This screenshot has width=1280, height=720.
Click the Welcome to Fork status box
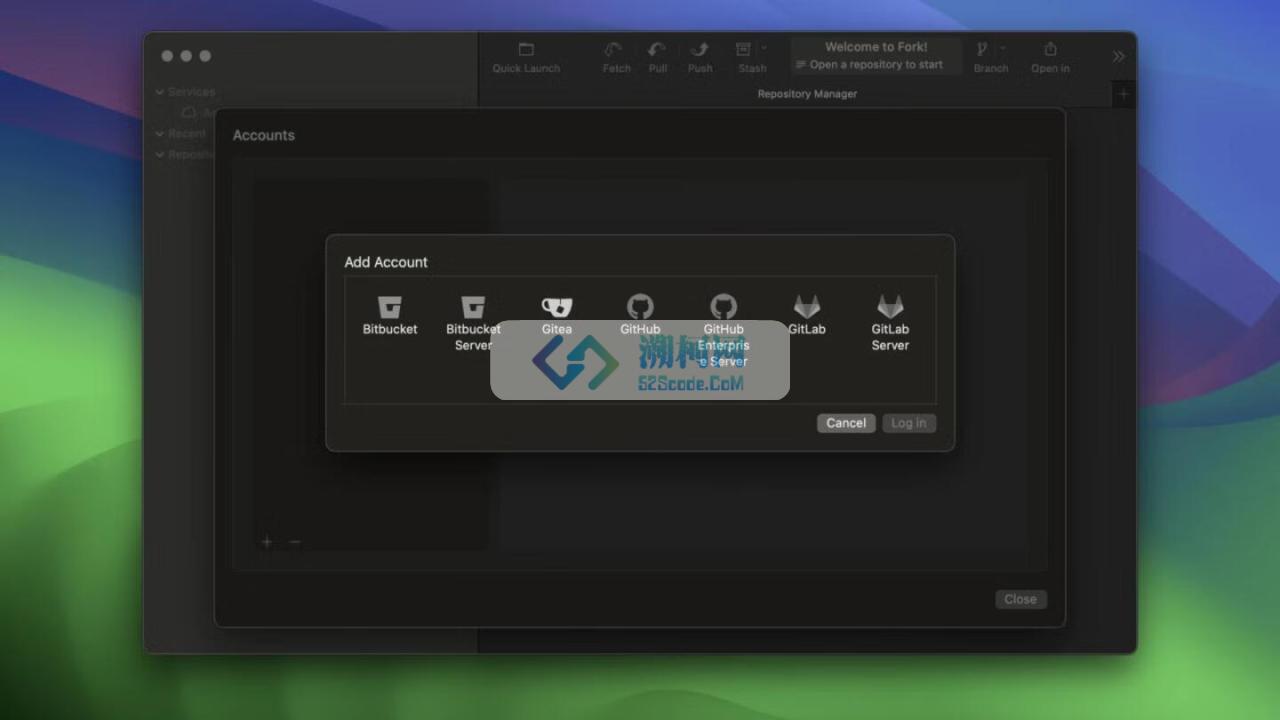[x=876, y=56]
